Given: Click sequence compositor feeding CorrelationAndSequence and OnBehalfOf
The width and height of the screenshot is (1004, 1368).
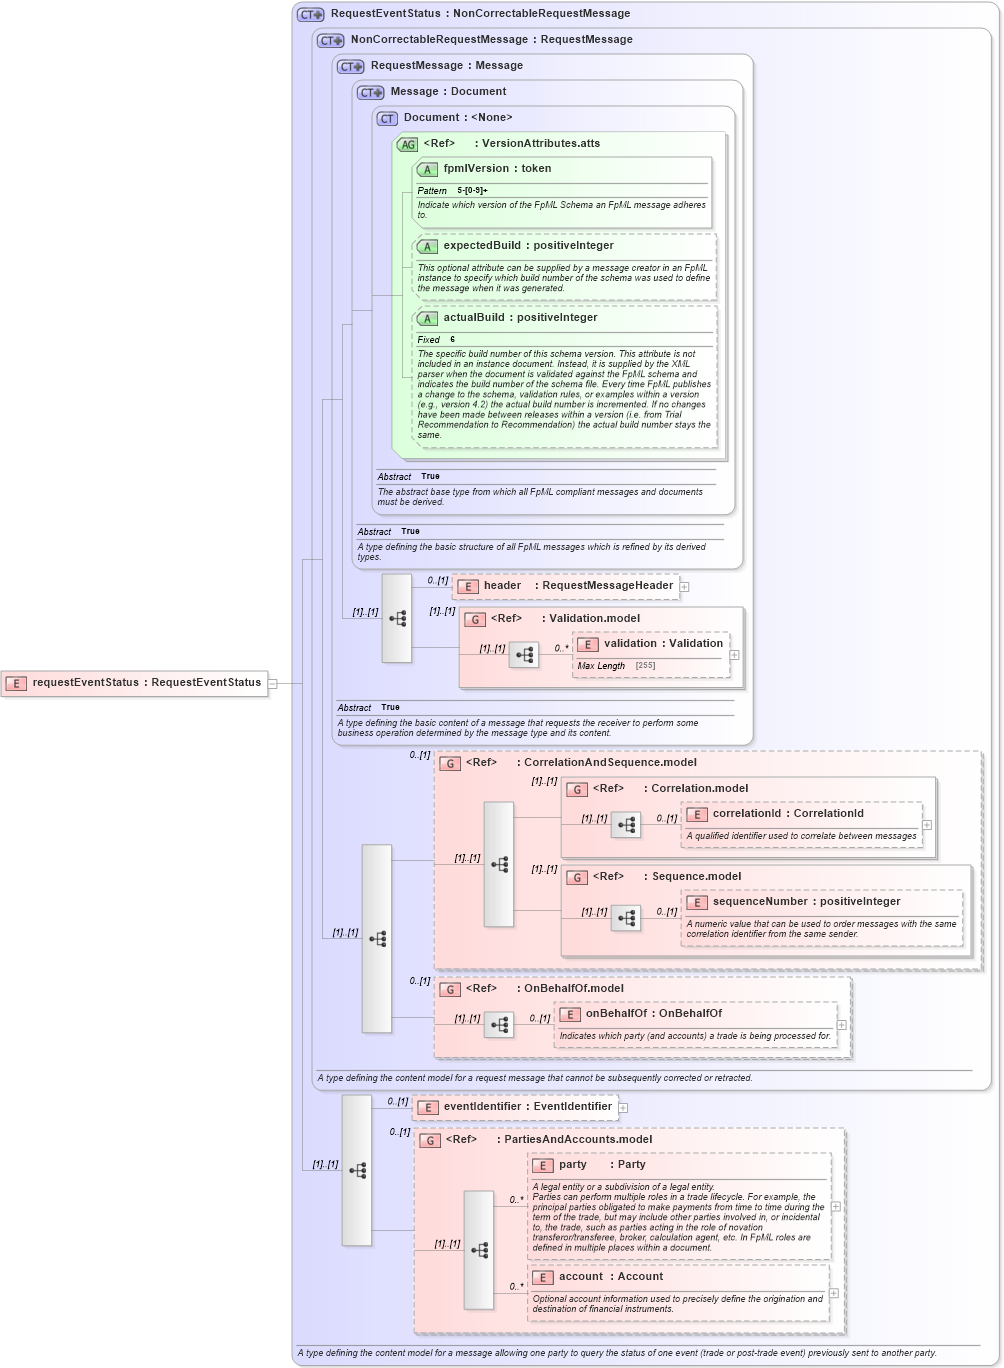Looking at the screenshot, I should point(377,938).
